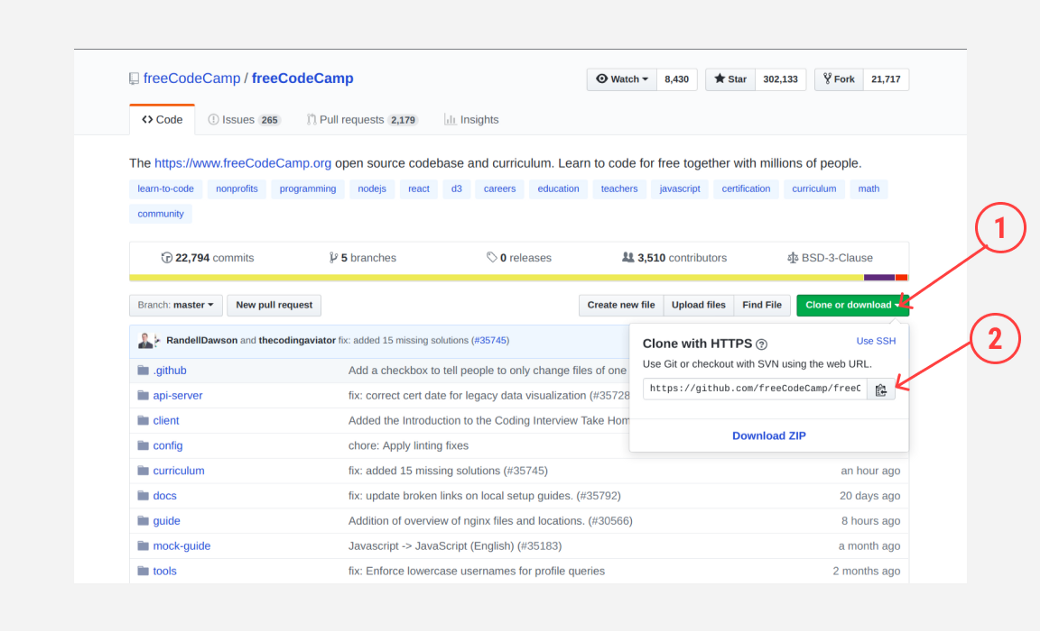Star the freeCodeCamp repository

click(x=729, y=79)
